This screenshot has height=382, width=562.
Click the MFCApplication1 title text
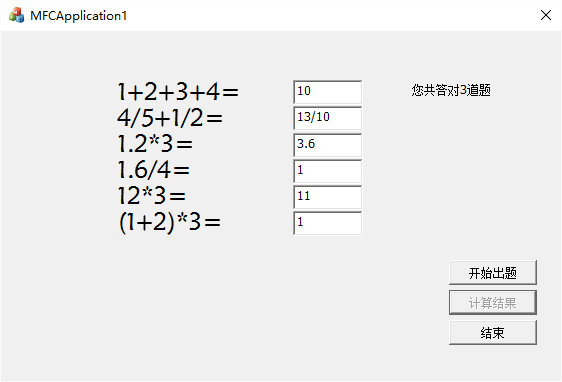tap(78, 16)
